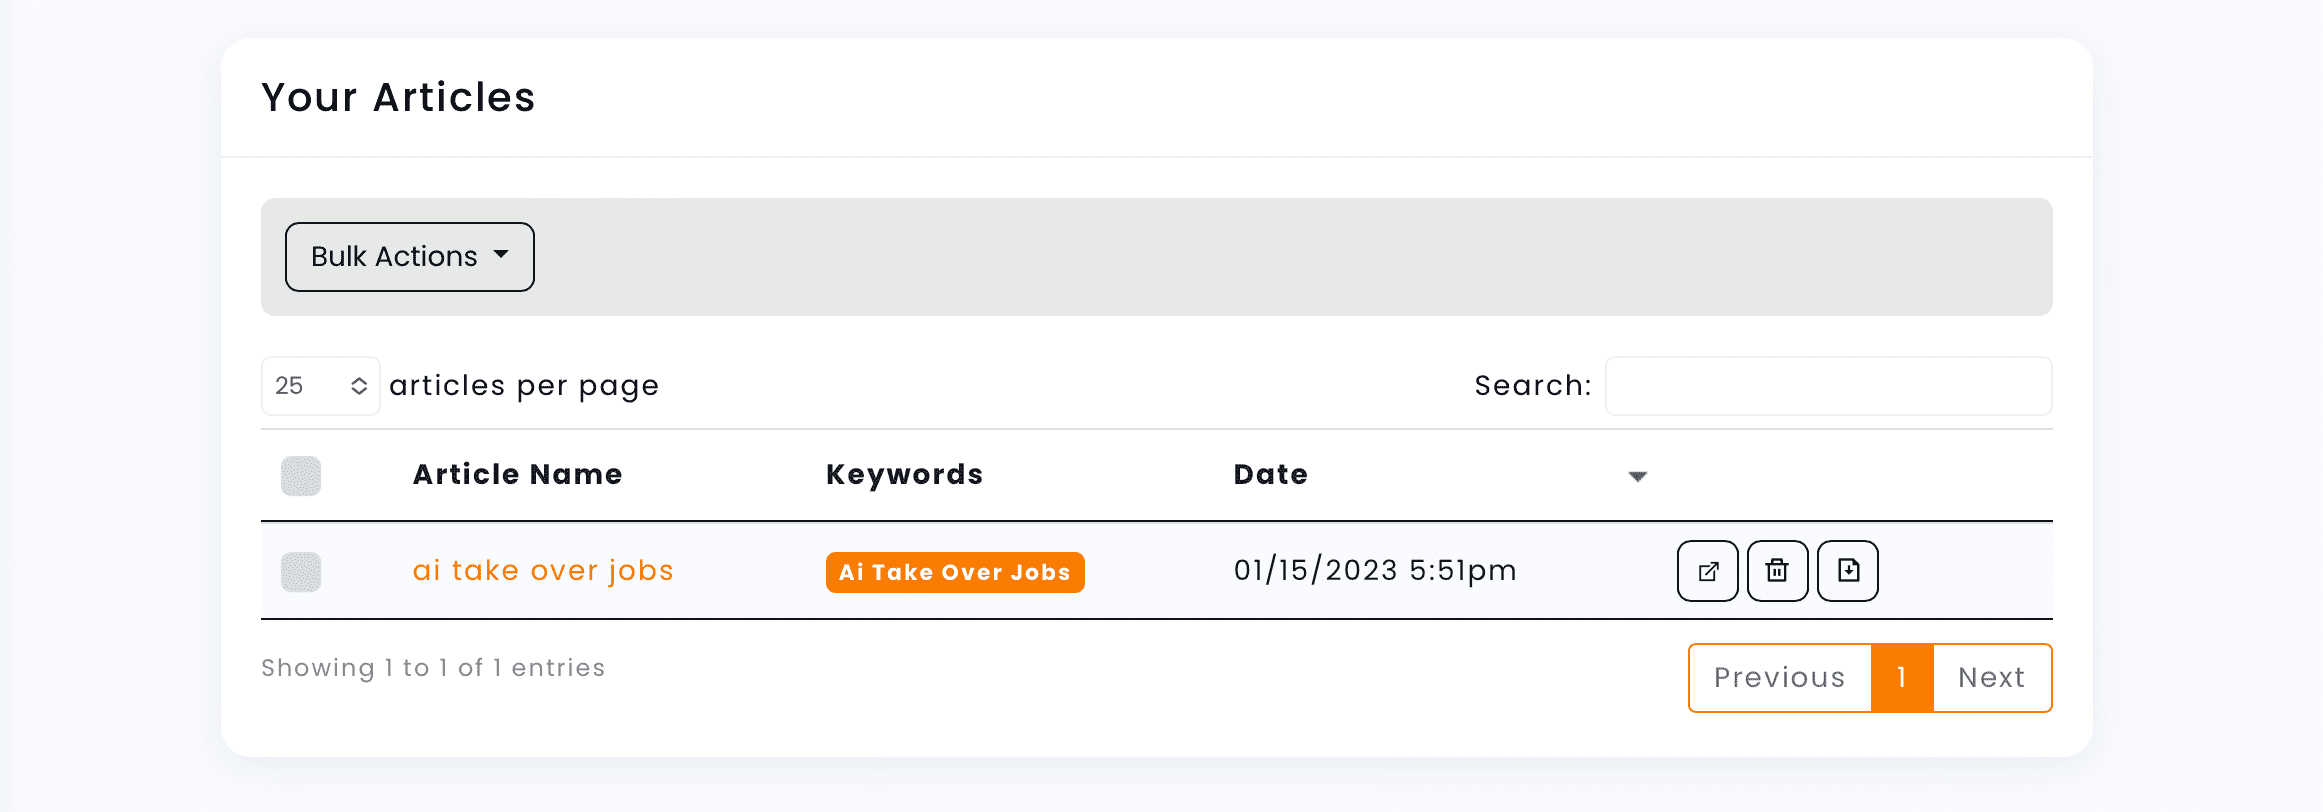This screenshot has height=812, width=2323.
Task: Expand the Bulk Actions dropdown
Action: tap(409, 256)
